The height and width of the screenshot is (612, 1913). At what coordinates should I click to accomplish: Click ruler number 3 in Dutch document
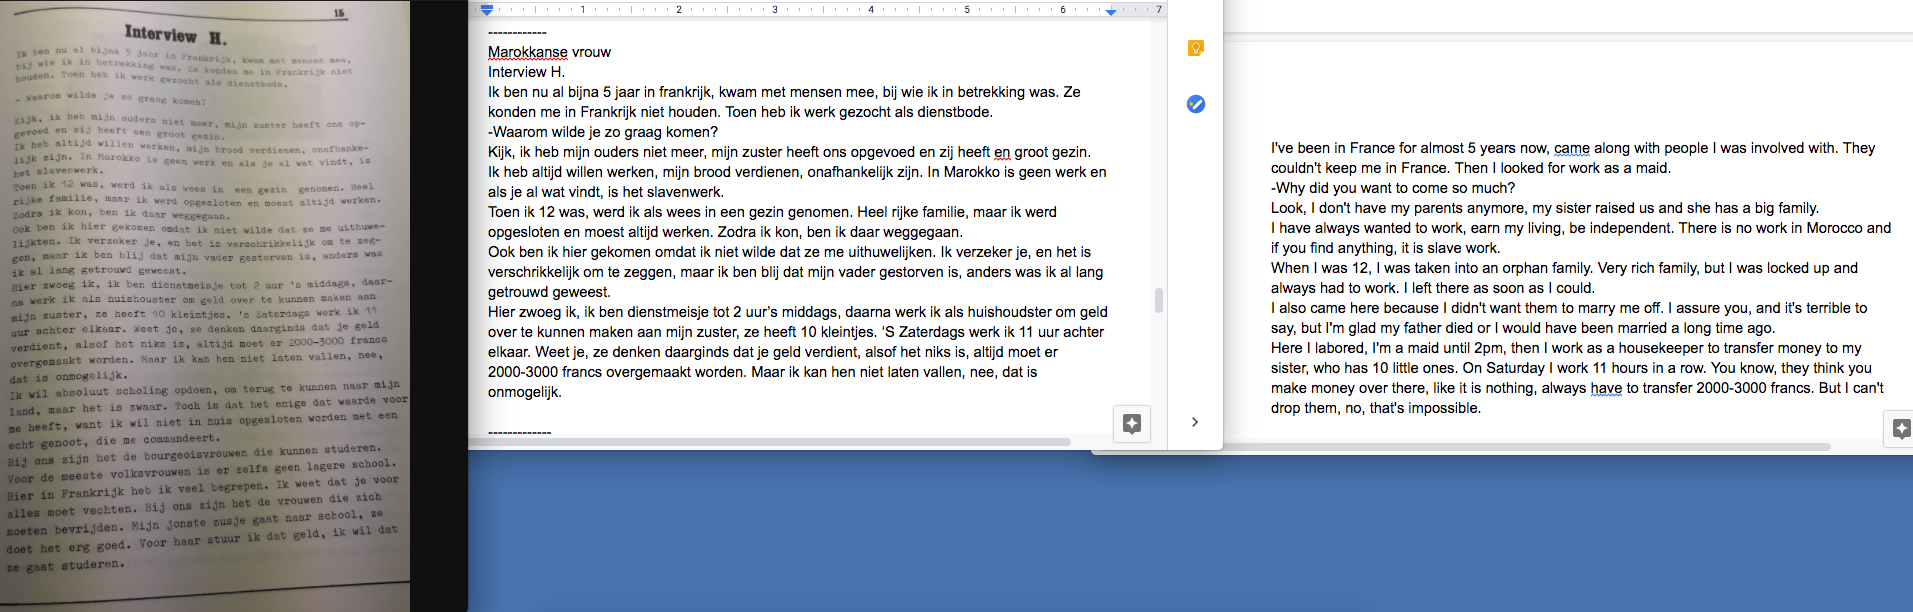point(774,10)
